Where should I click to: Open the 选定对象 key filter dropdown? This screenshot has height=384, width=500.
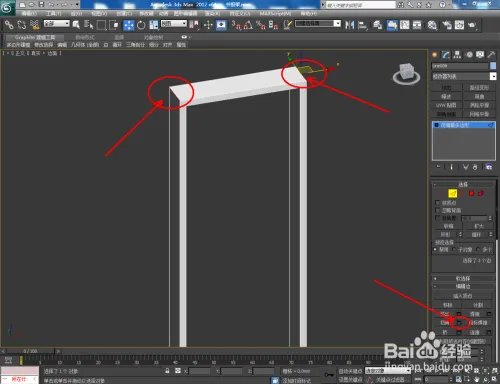387,371
